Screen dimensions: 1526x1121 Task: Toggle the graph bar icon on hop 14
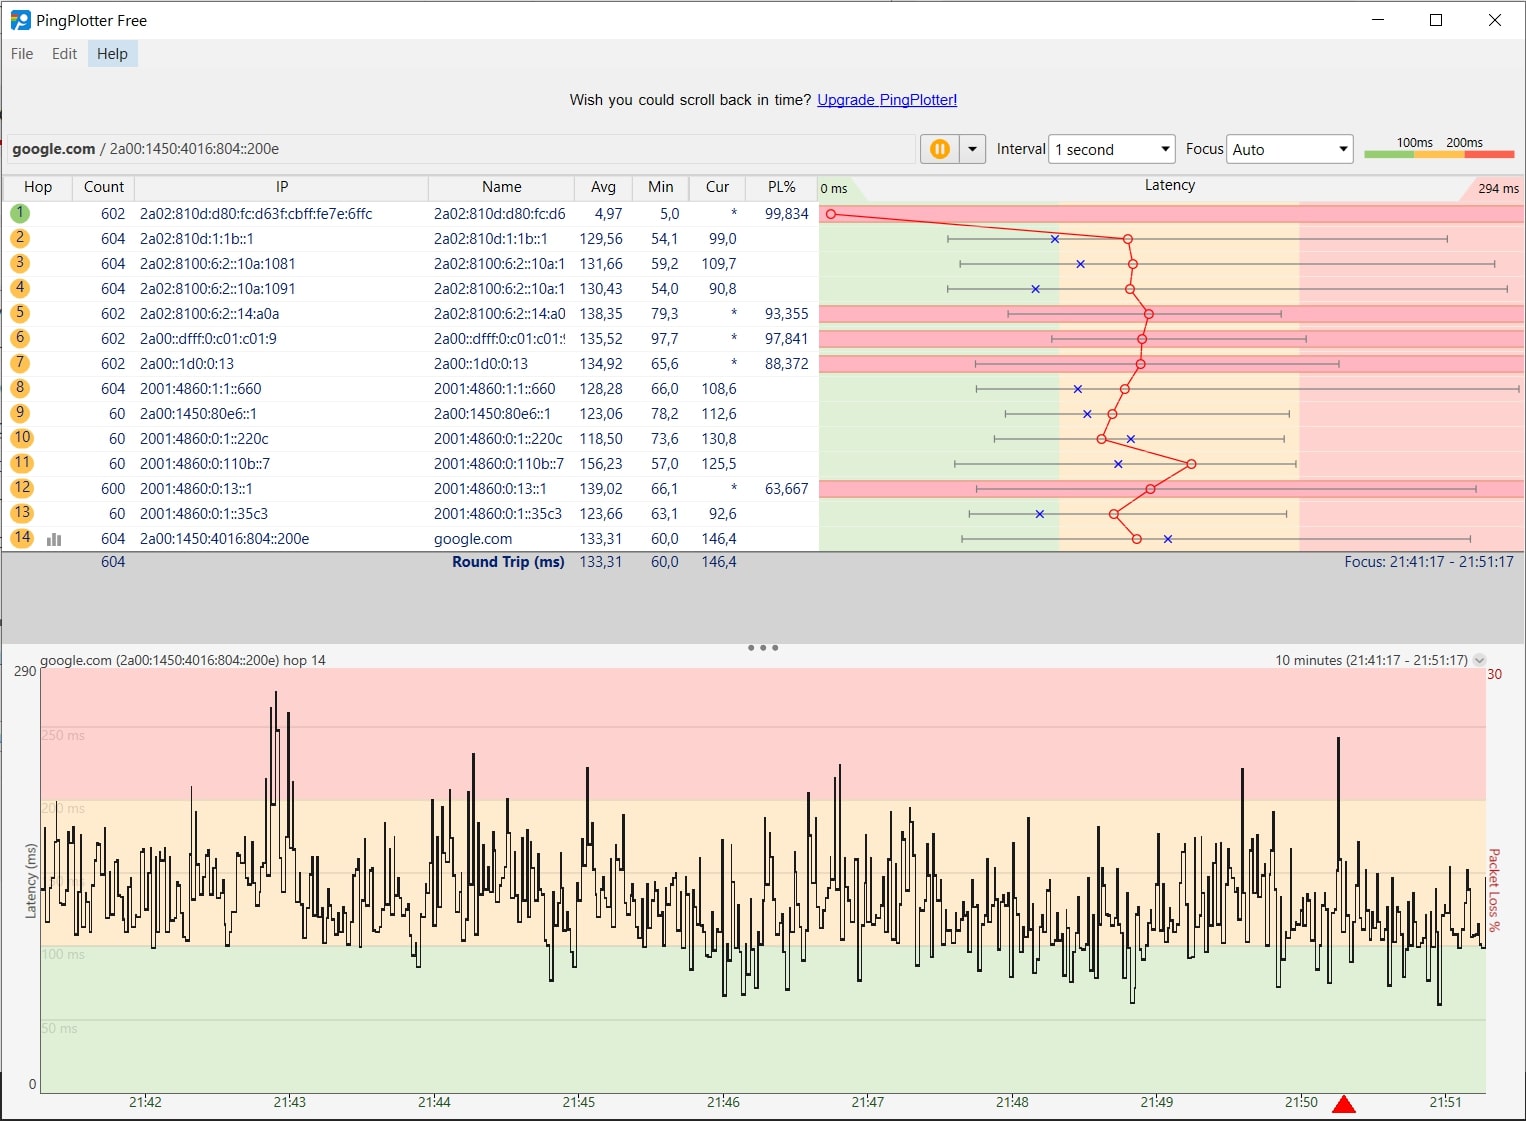coord(54,539)
